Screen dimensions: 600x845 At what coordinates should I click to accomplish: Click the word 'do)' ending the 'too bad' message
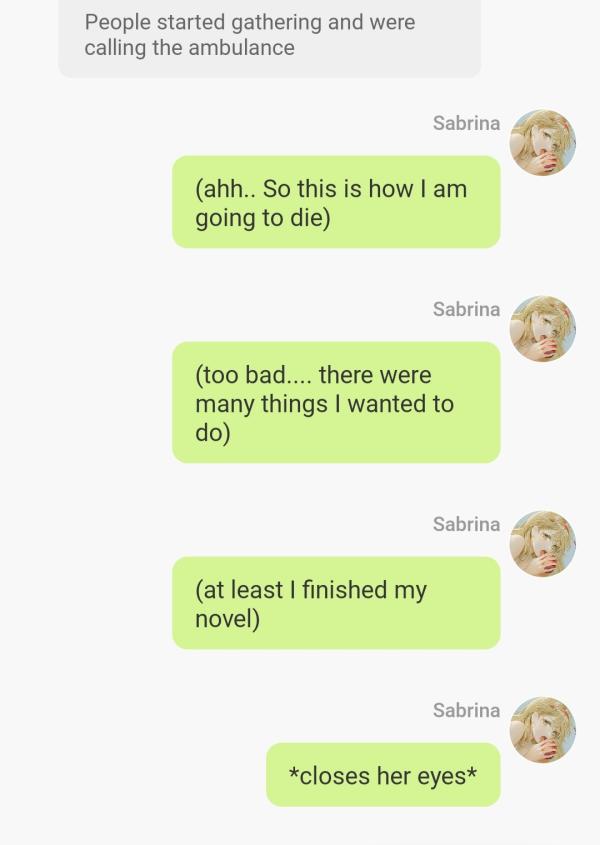click(x=212, y=433)
